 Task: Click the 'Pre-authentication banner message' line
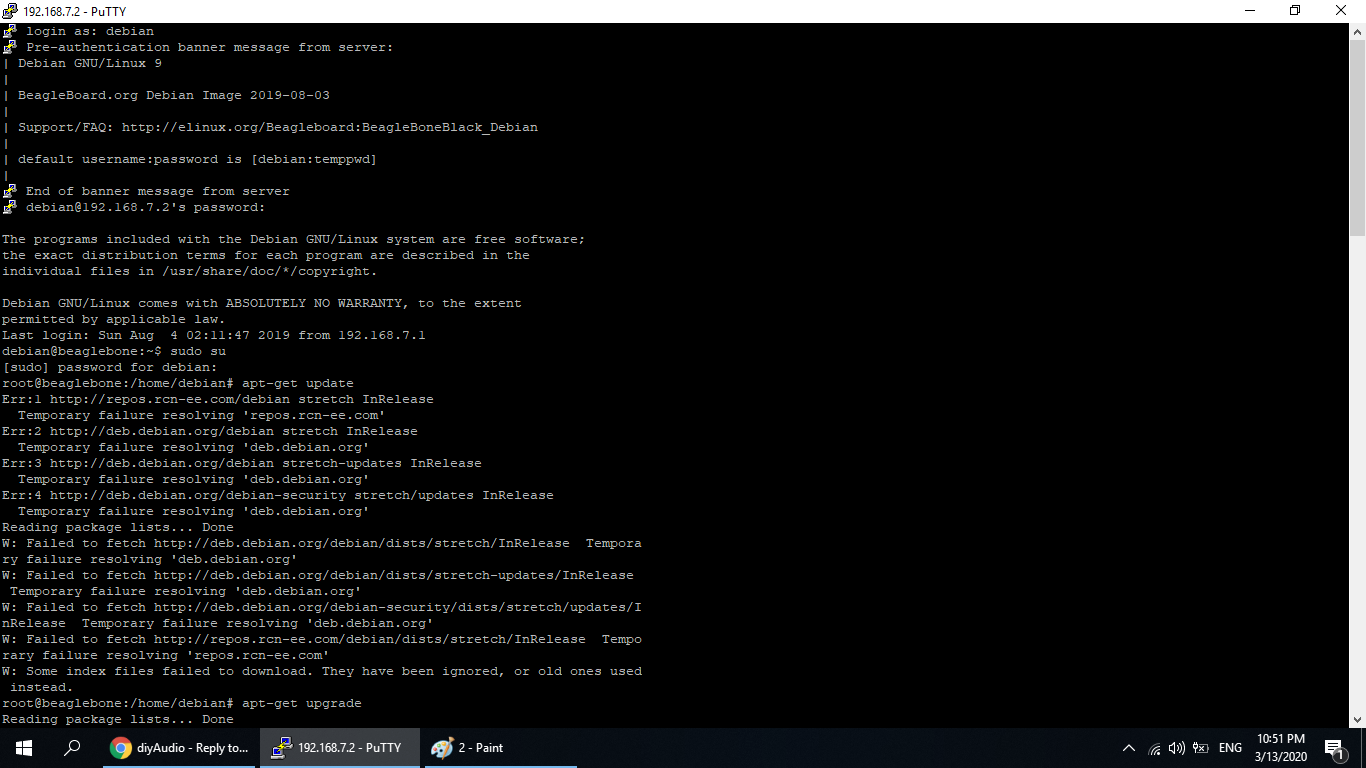coord(210,47)
